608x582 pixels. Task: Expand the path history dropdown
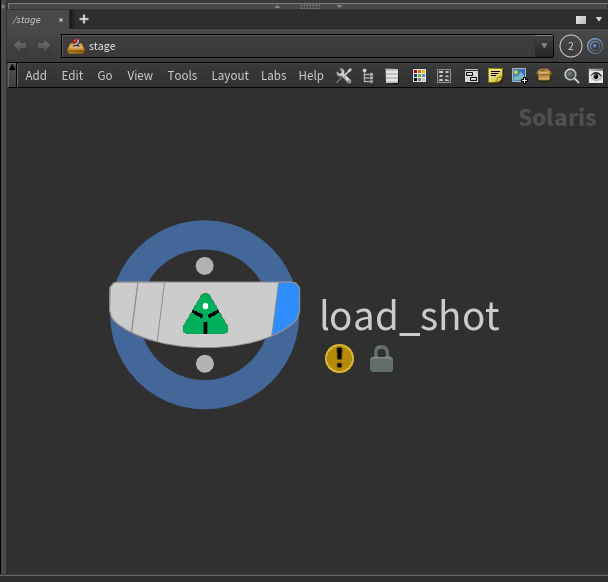pyautogui.click(x=544, y=46)
